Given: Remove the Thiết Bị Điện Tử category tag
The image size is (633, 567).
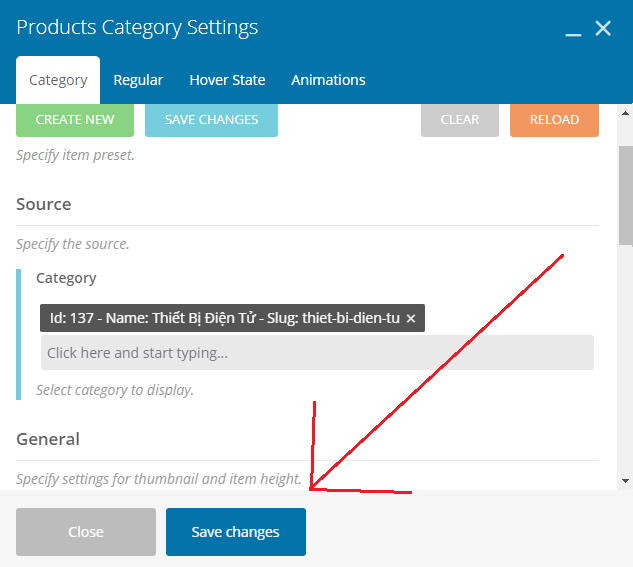Looking at the screenshot, I should click(x=411, y=318).
